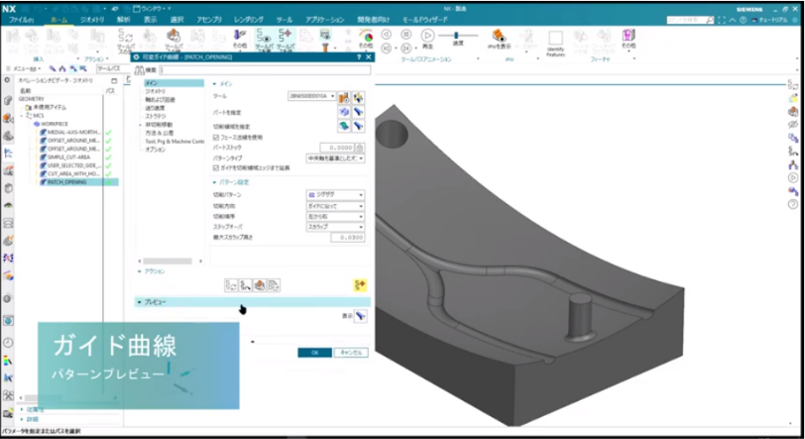The width and height of the screenshot is (805, 439).
Task: Click the settings gear at top of left sidebar
Action: tap(7, 81)
